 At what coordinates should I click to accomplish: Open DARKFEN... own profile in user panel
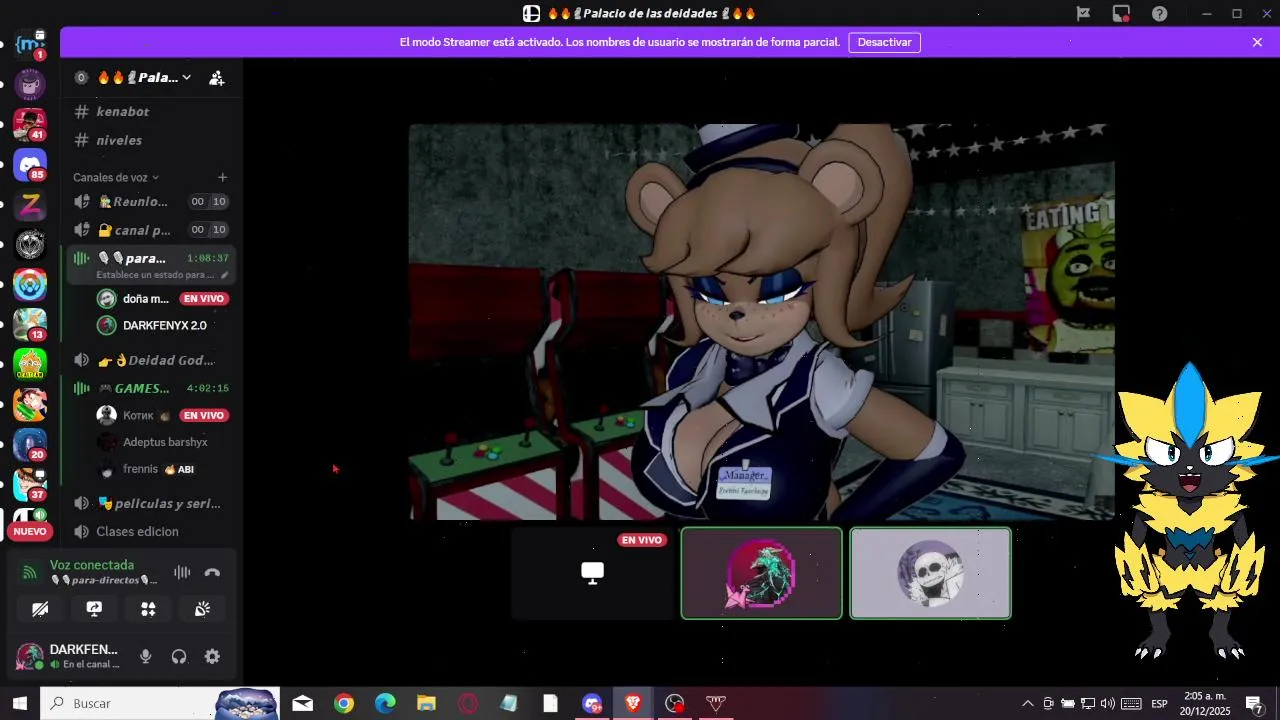coord(70,657)
